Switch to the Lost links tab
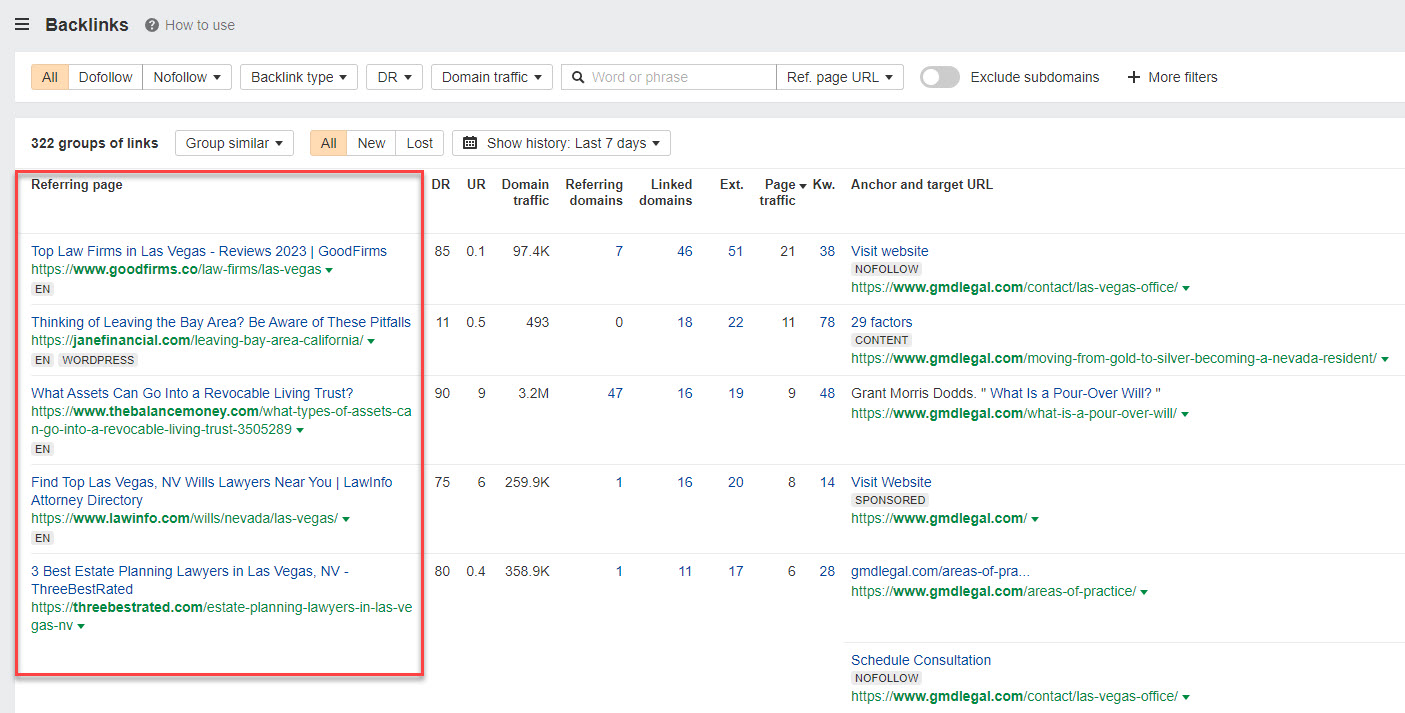1405x713 pixels. (420, 143)
